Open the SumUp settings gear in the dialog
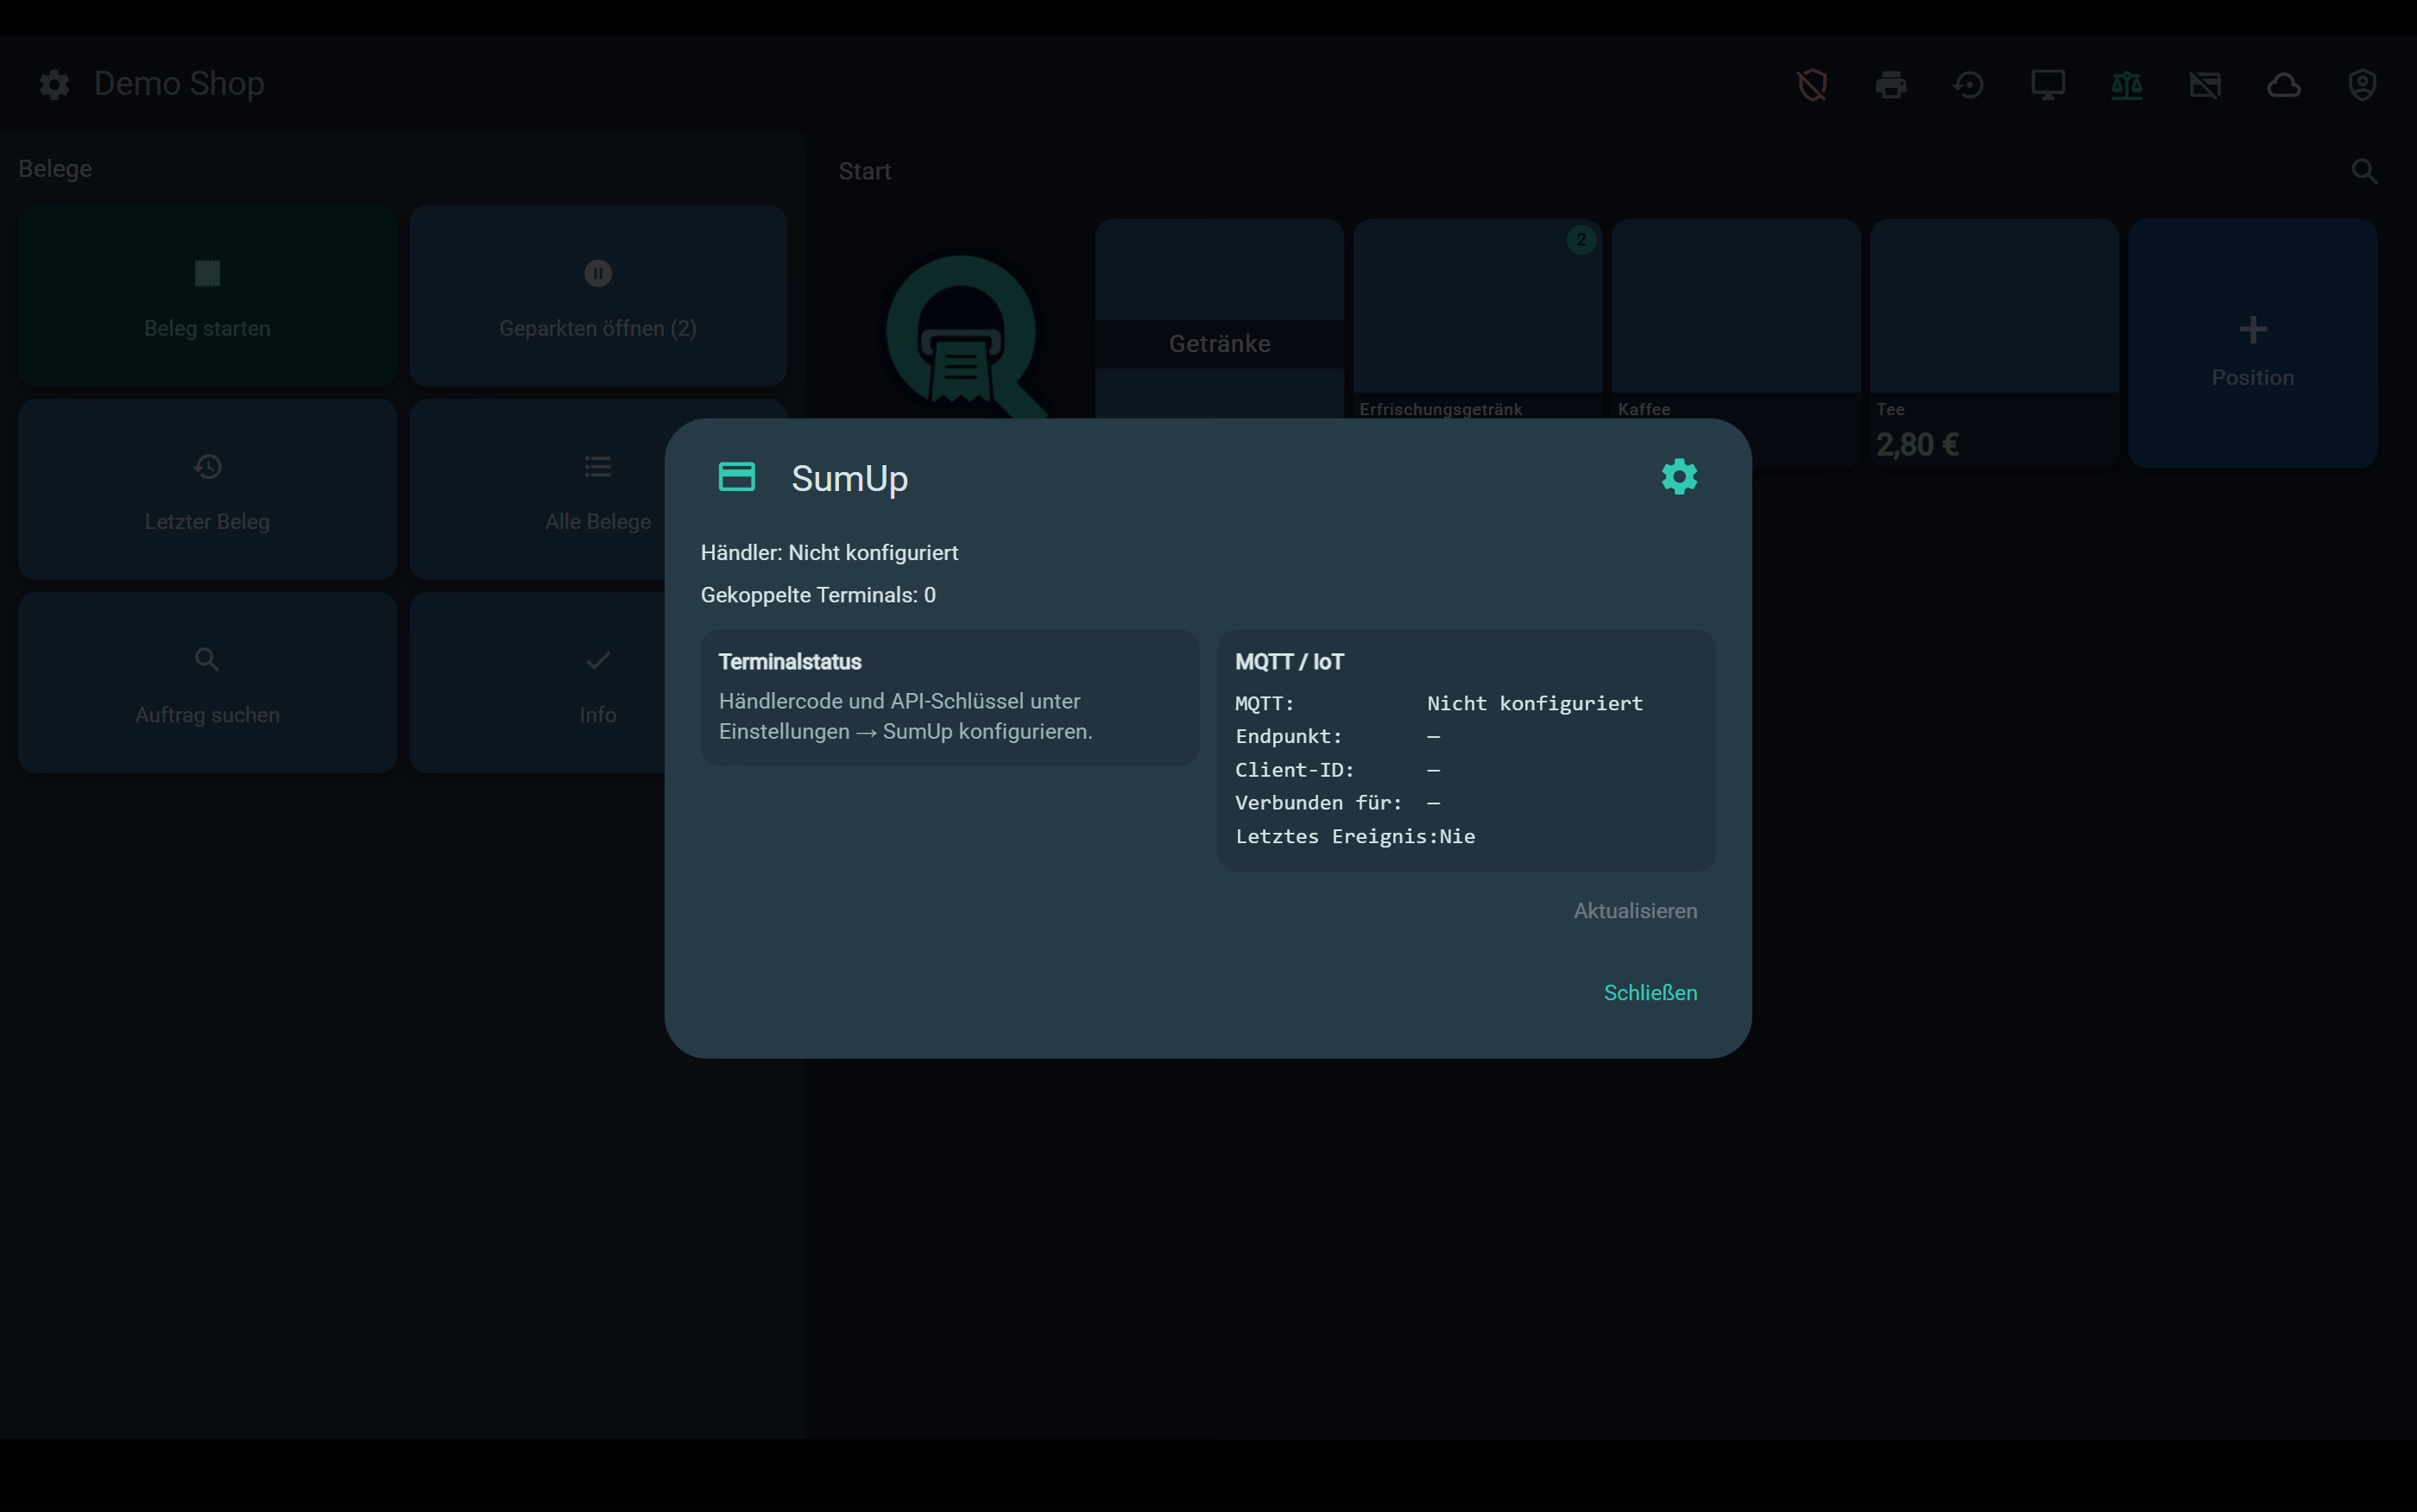This screenshot has width=2417, height=1512. (x=1679, y=477)
